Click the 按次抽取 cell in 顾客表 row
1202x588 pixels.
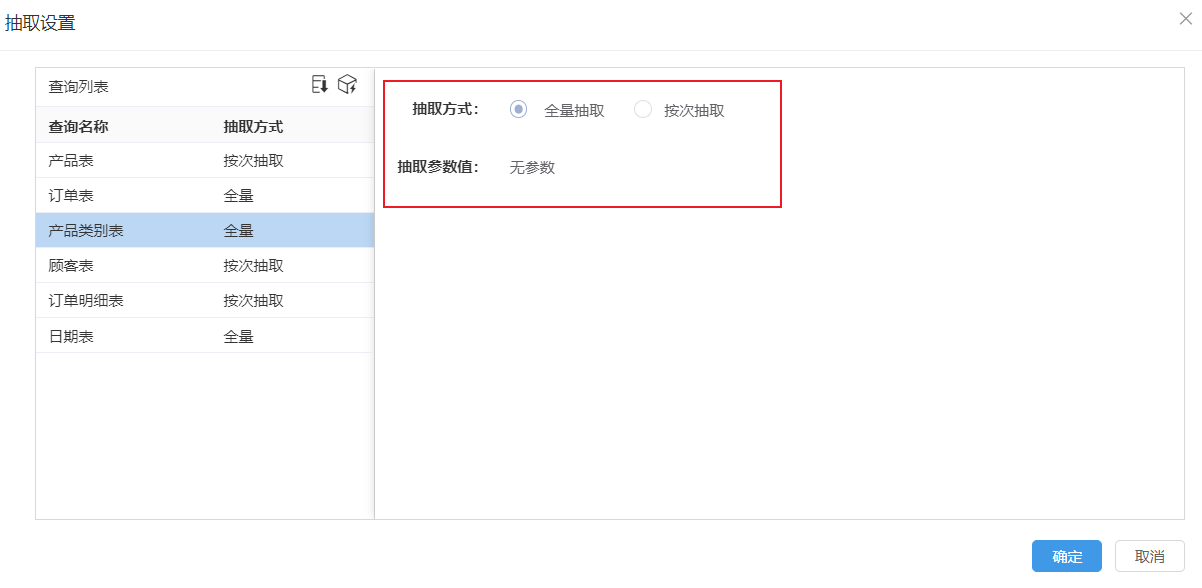click(253, 265)
